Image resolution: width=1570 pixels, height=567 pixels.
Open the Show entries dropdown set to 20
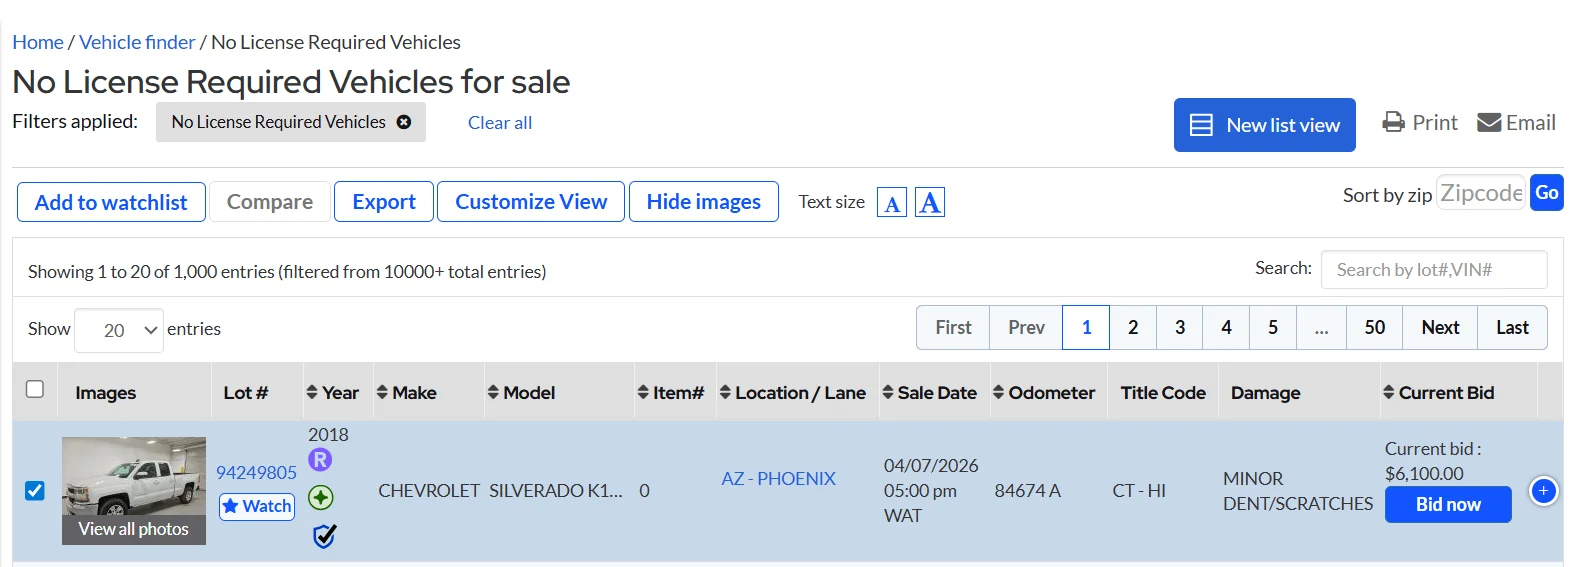pyautogui.click(x=119, y=330)
